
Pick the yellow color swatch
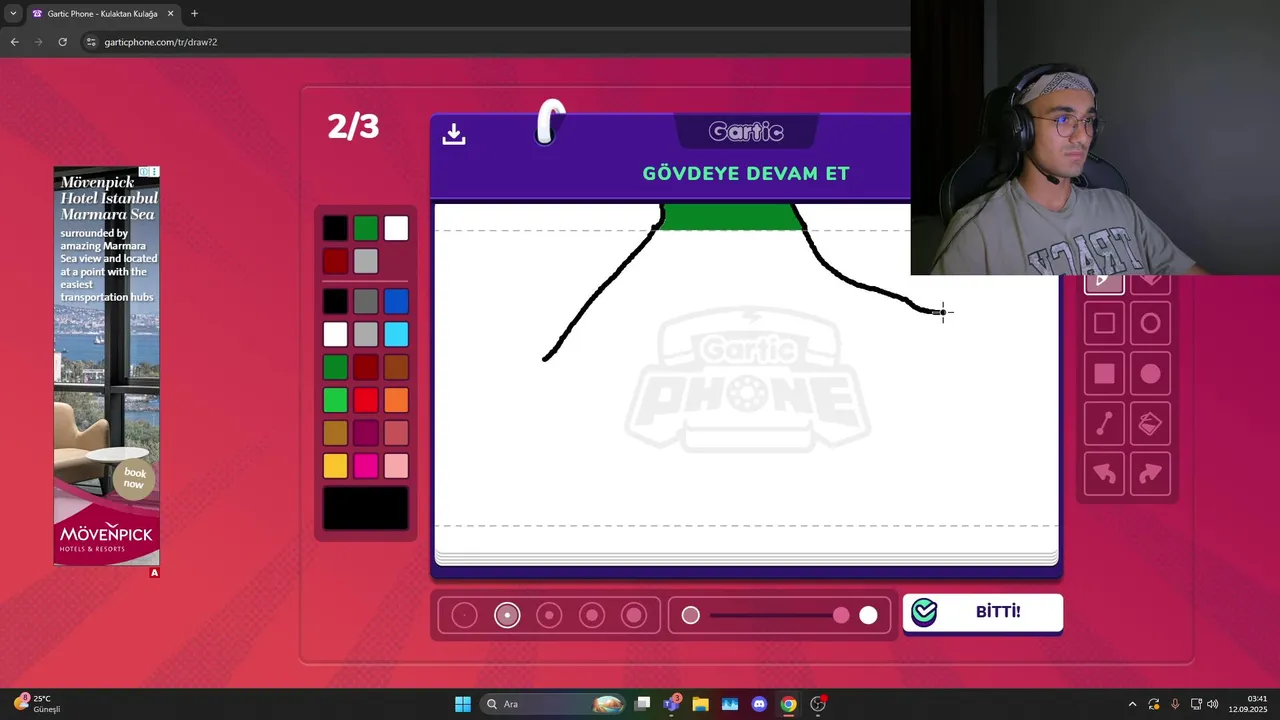coord(335,466)
